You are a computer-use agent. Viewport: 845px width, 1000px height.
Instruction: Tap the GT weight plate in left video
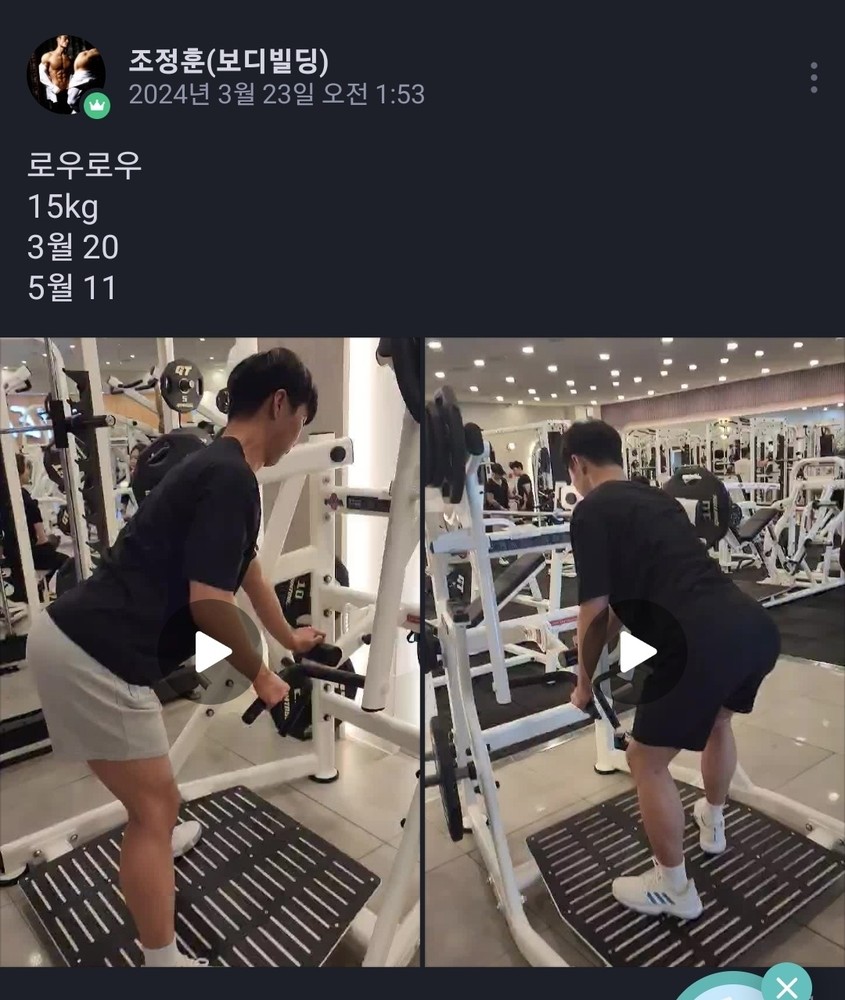182,385
